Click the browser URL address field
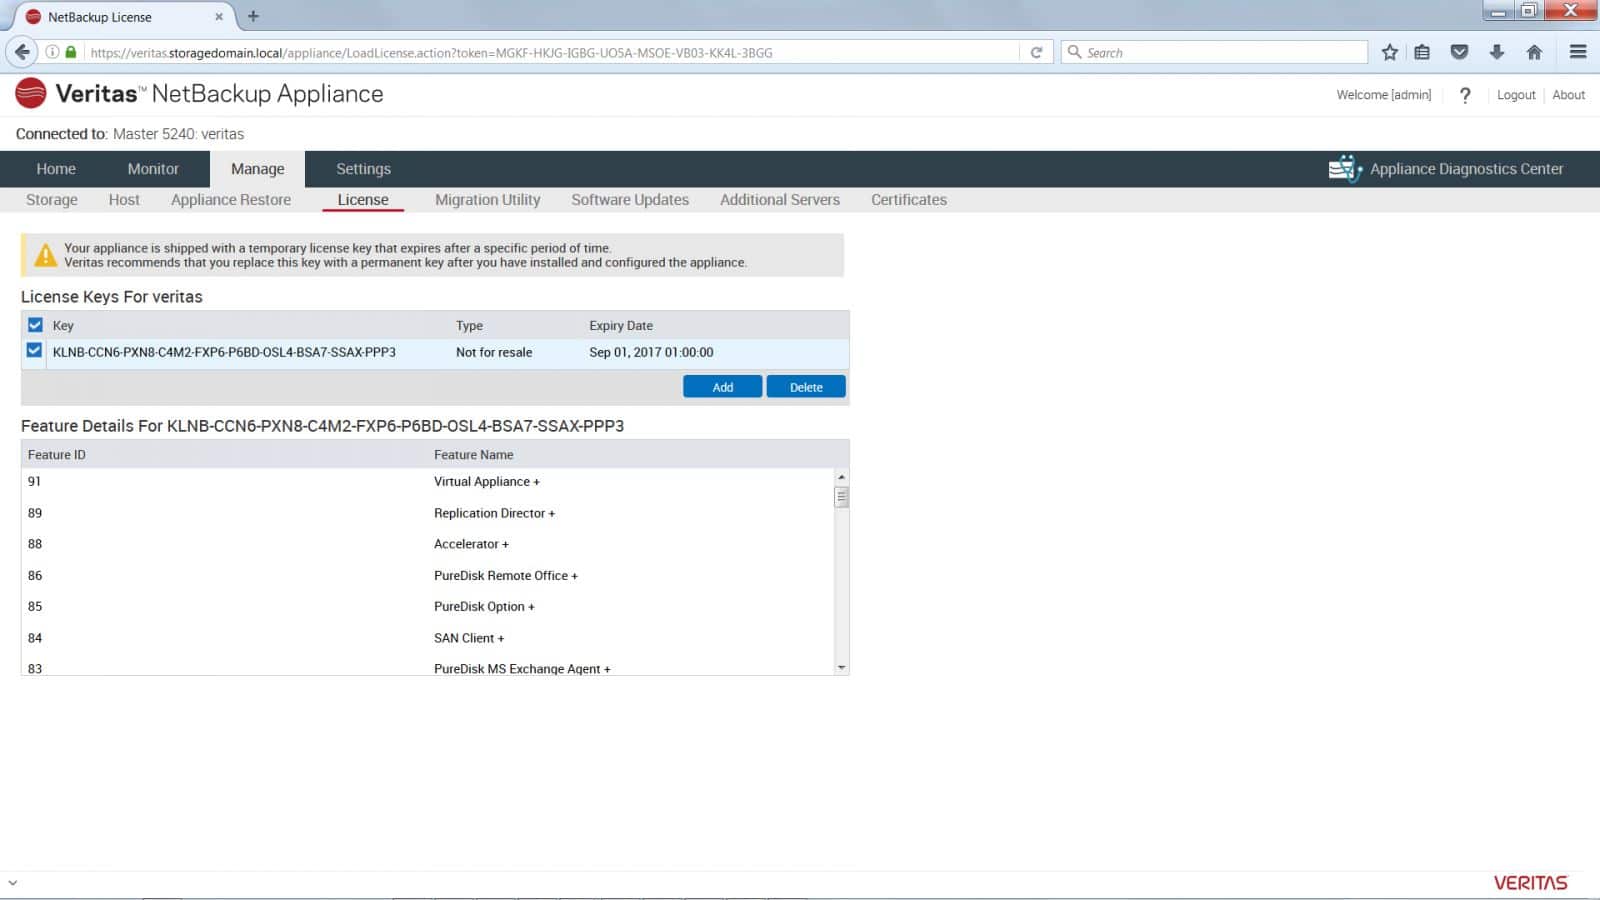The width and height of the screenshot is (1600, 900). [x=553, y=52]
